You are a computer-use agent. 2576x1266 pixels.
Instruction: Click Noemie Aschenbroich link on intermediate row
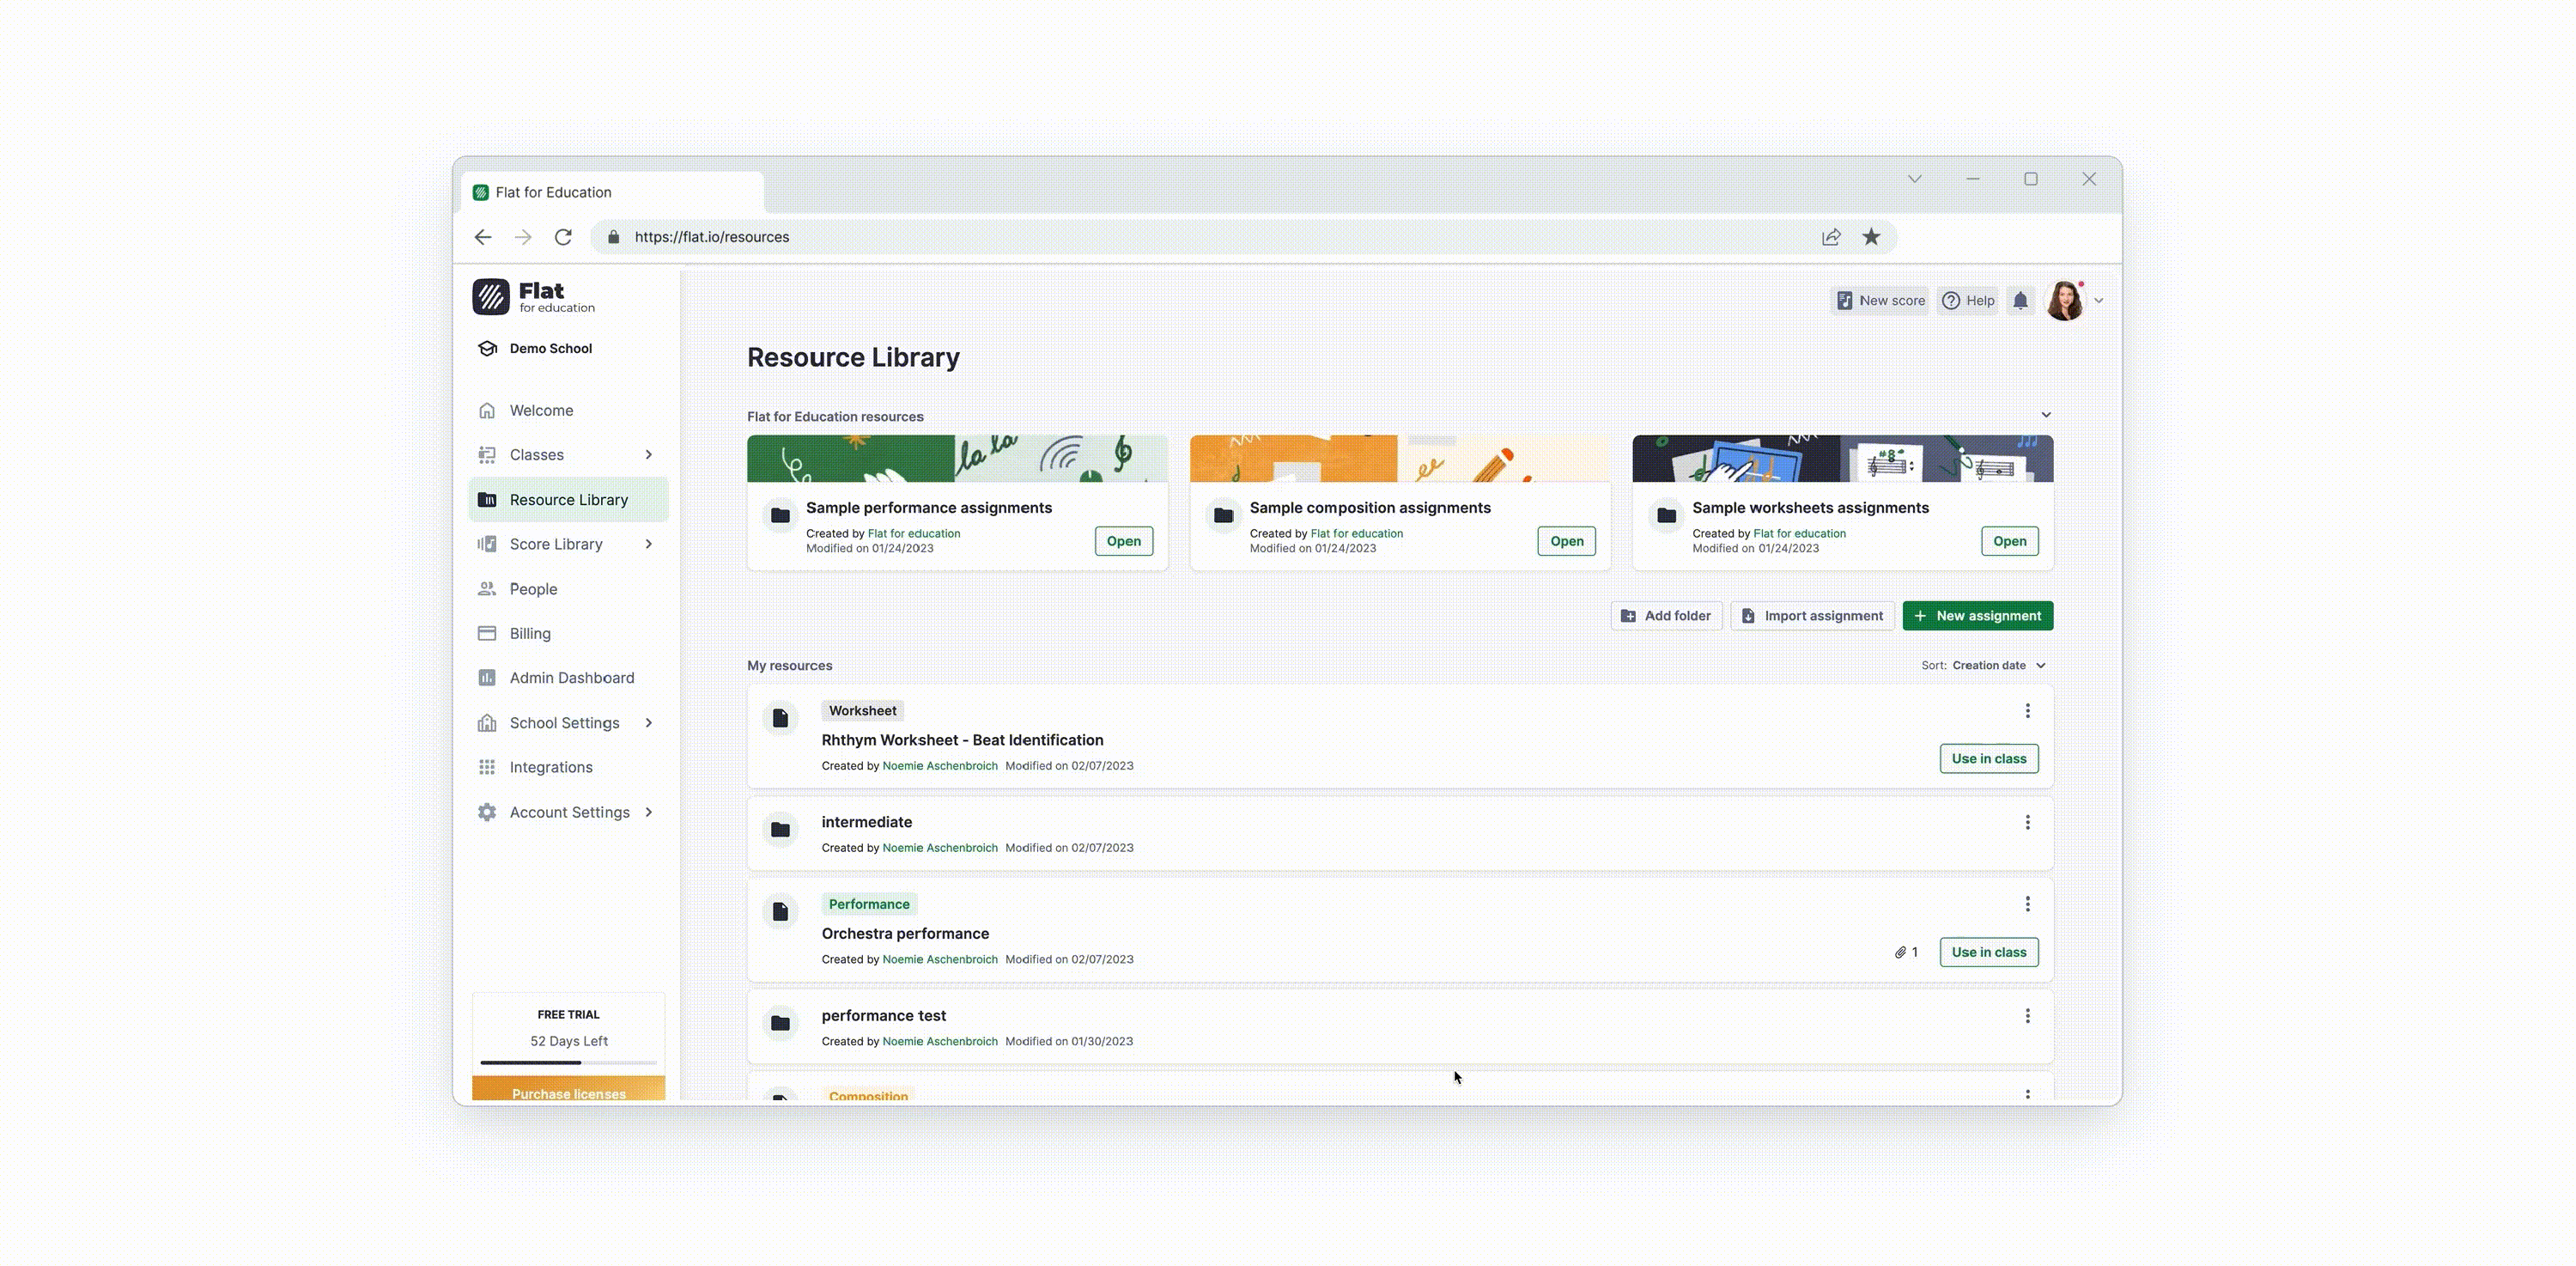(940, 848)
